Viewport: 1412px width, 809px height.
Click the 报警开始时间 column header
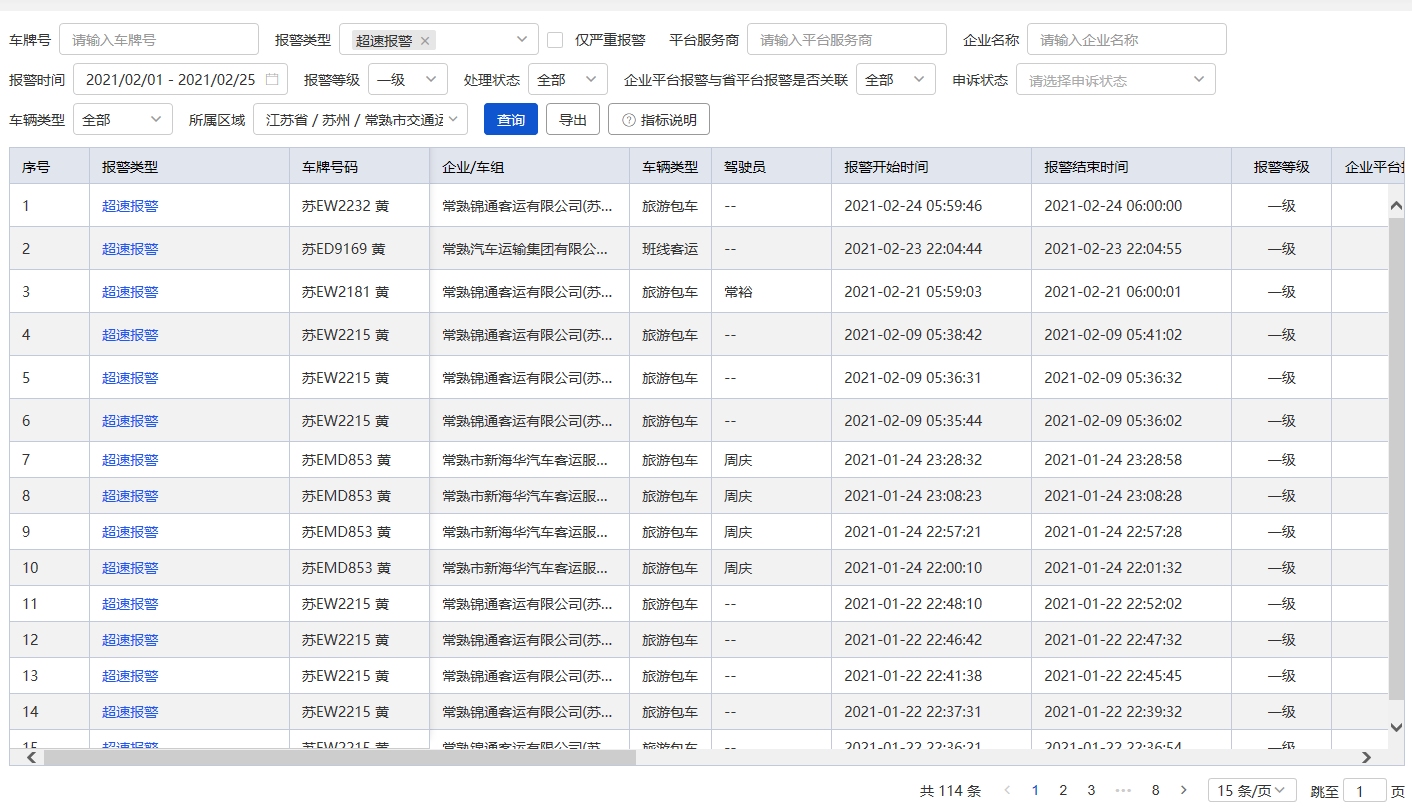coord(931,167)
